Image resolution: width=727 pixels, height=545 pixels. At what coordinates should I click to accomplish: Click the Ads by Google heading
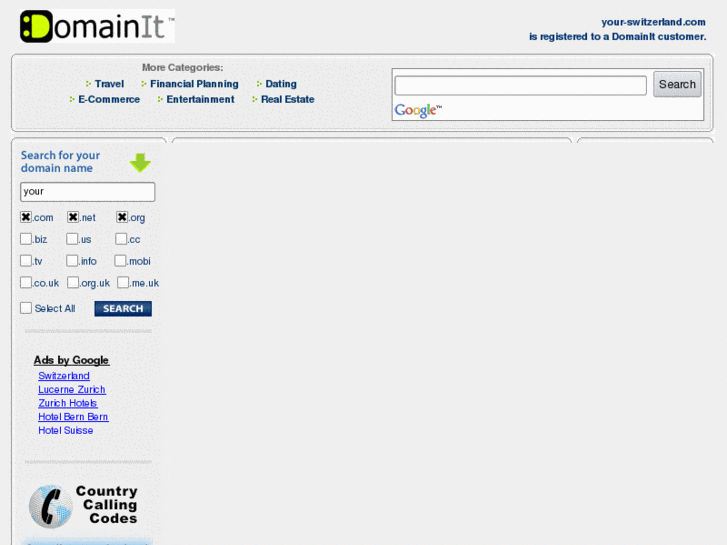pyautogui.click(x=71, y=360)
